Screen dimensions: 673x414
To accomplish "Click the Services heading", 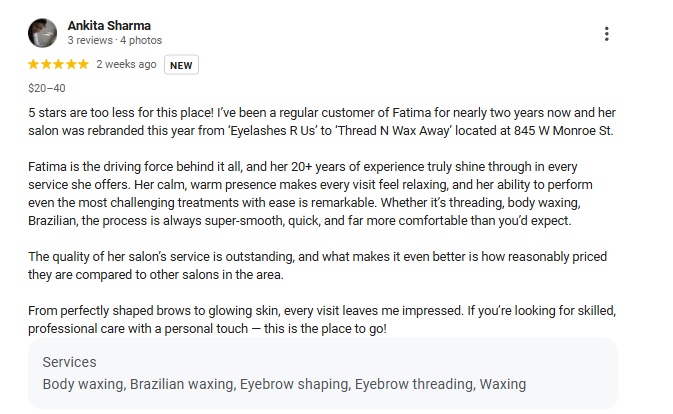I will coord(69,362).
